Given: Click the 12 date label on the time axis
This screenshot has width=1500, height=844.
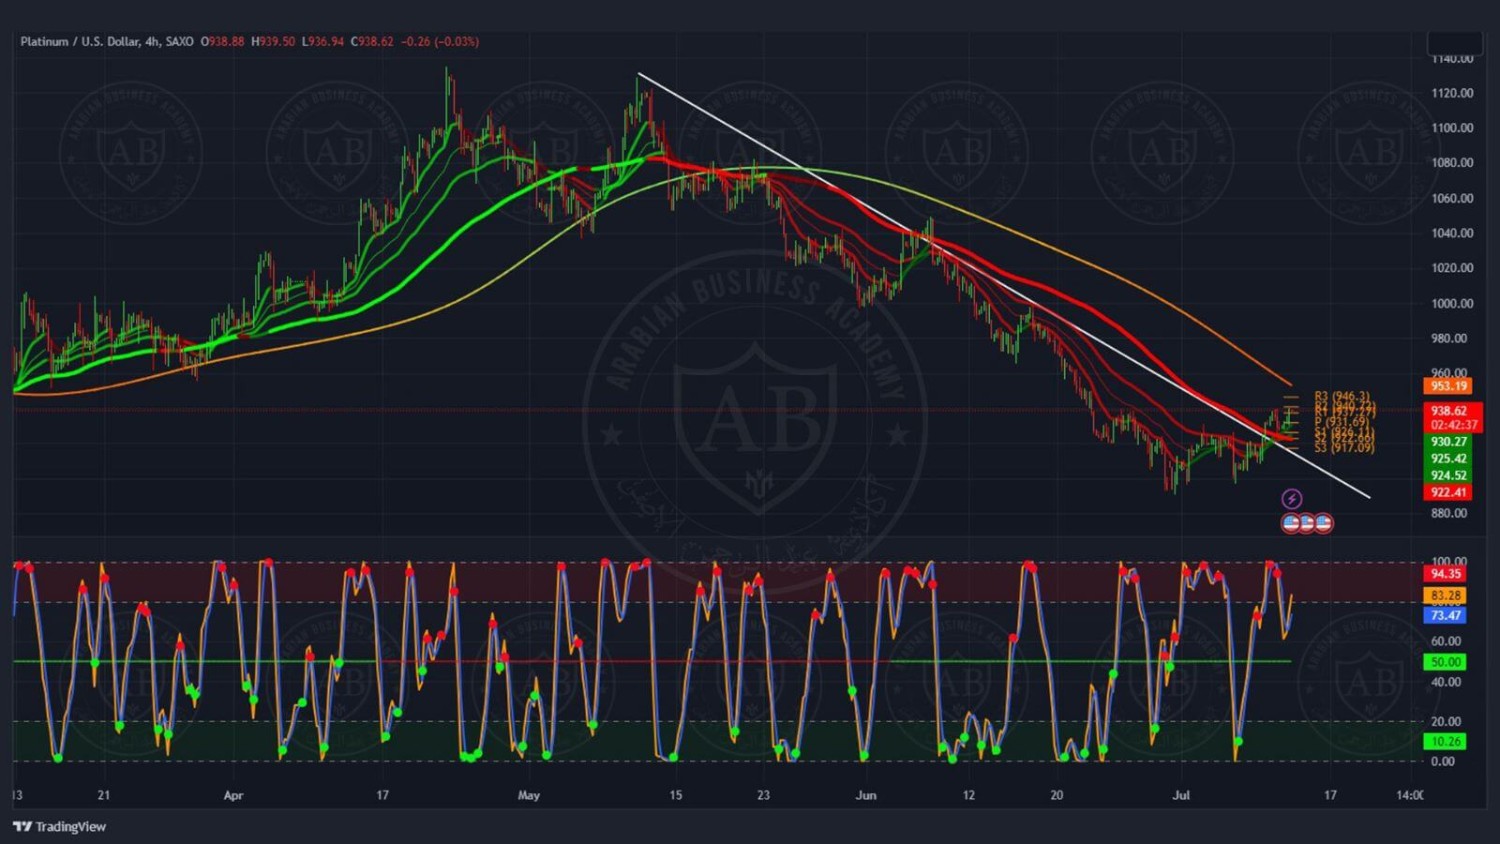Looking at the screenshot, I should (x=968, y=796).
